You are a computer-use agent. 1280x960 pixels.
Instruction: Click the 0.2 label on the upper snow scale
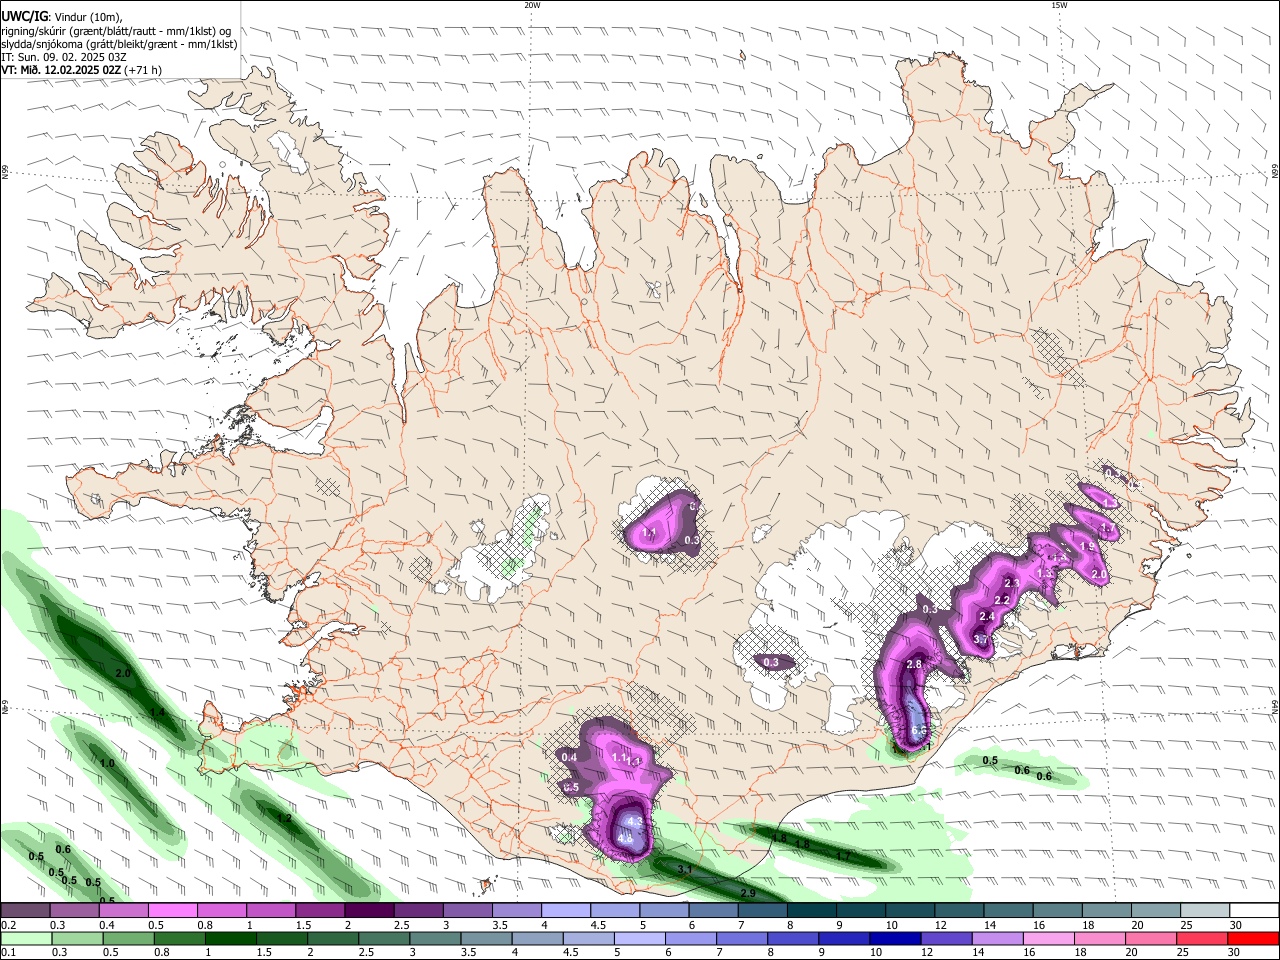click(x=8, y=925)
